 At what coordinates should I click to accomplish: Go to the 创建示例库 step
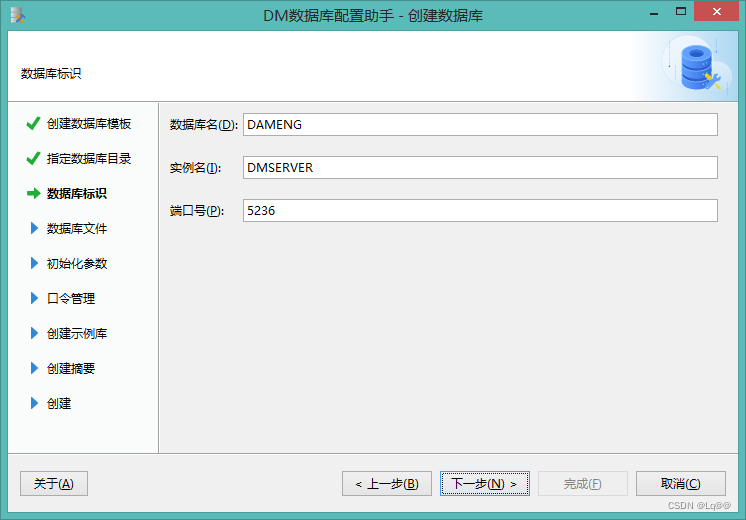77,333
